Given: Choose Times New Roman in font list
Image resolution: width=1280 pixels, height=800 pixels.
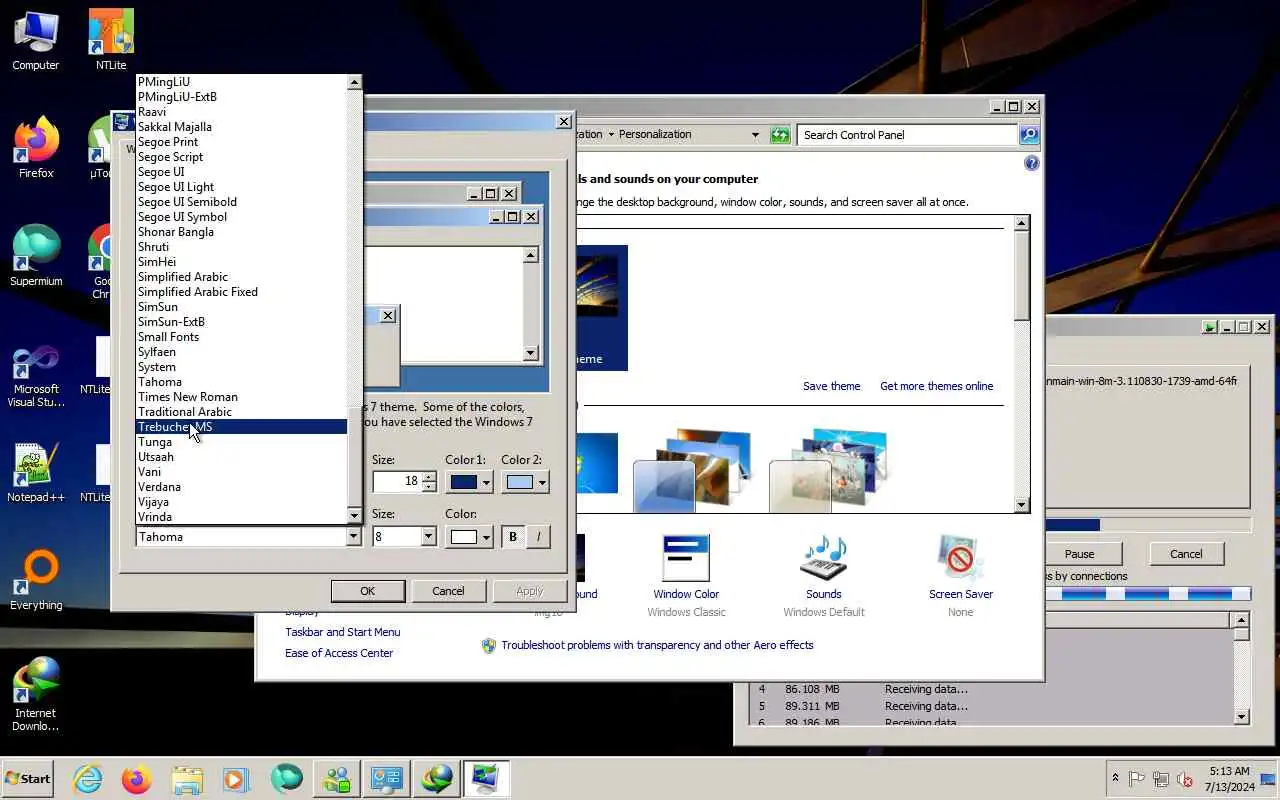Looking at the screenshot, I should [x=241, y=397].
